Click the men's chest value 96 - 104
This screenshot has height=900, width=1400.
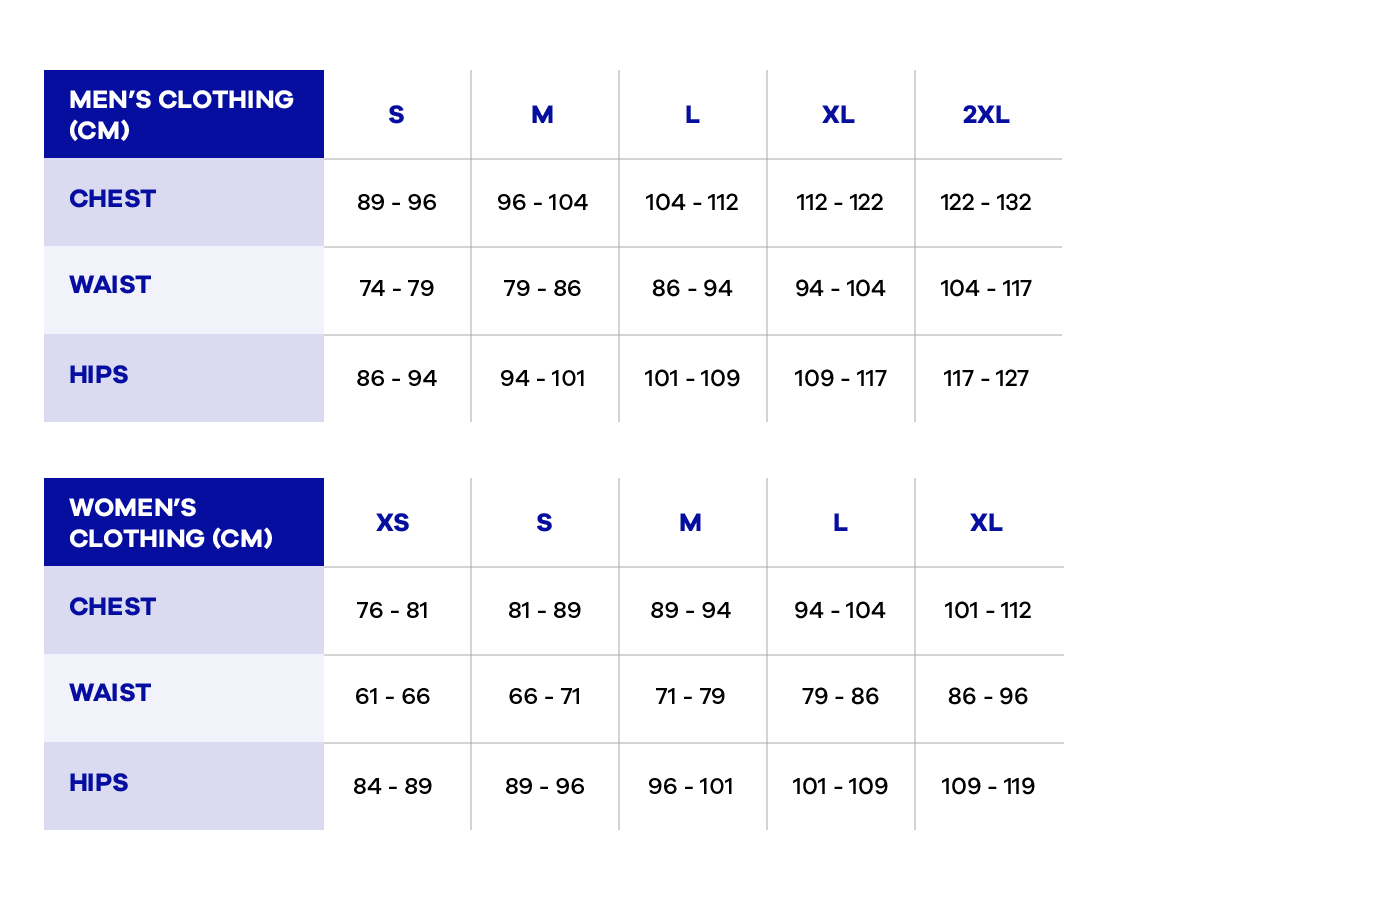click(542, 202)
